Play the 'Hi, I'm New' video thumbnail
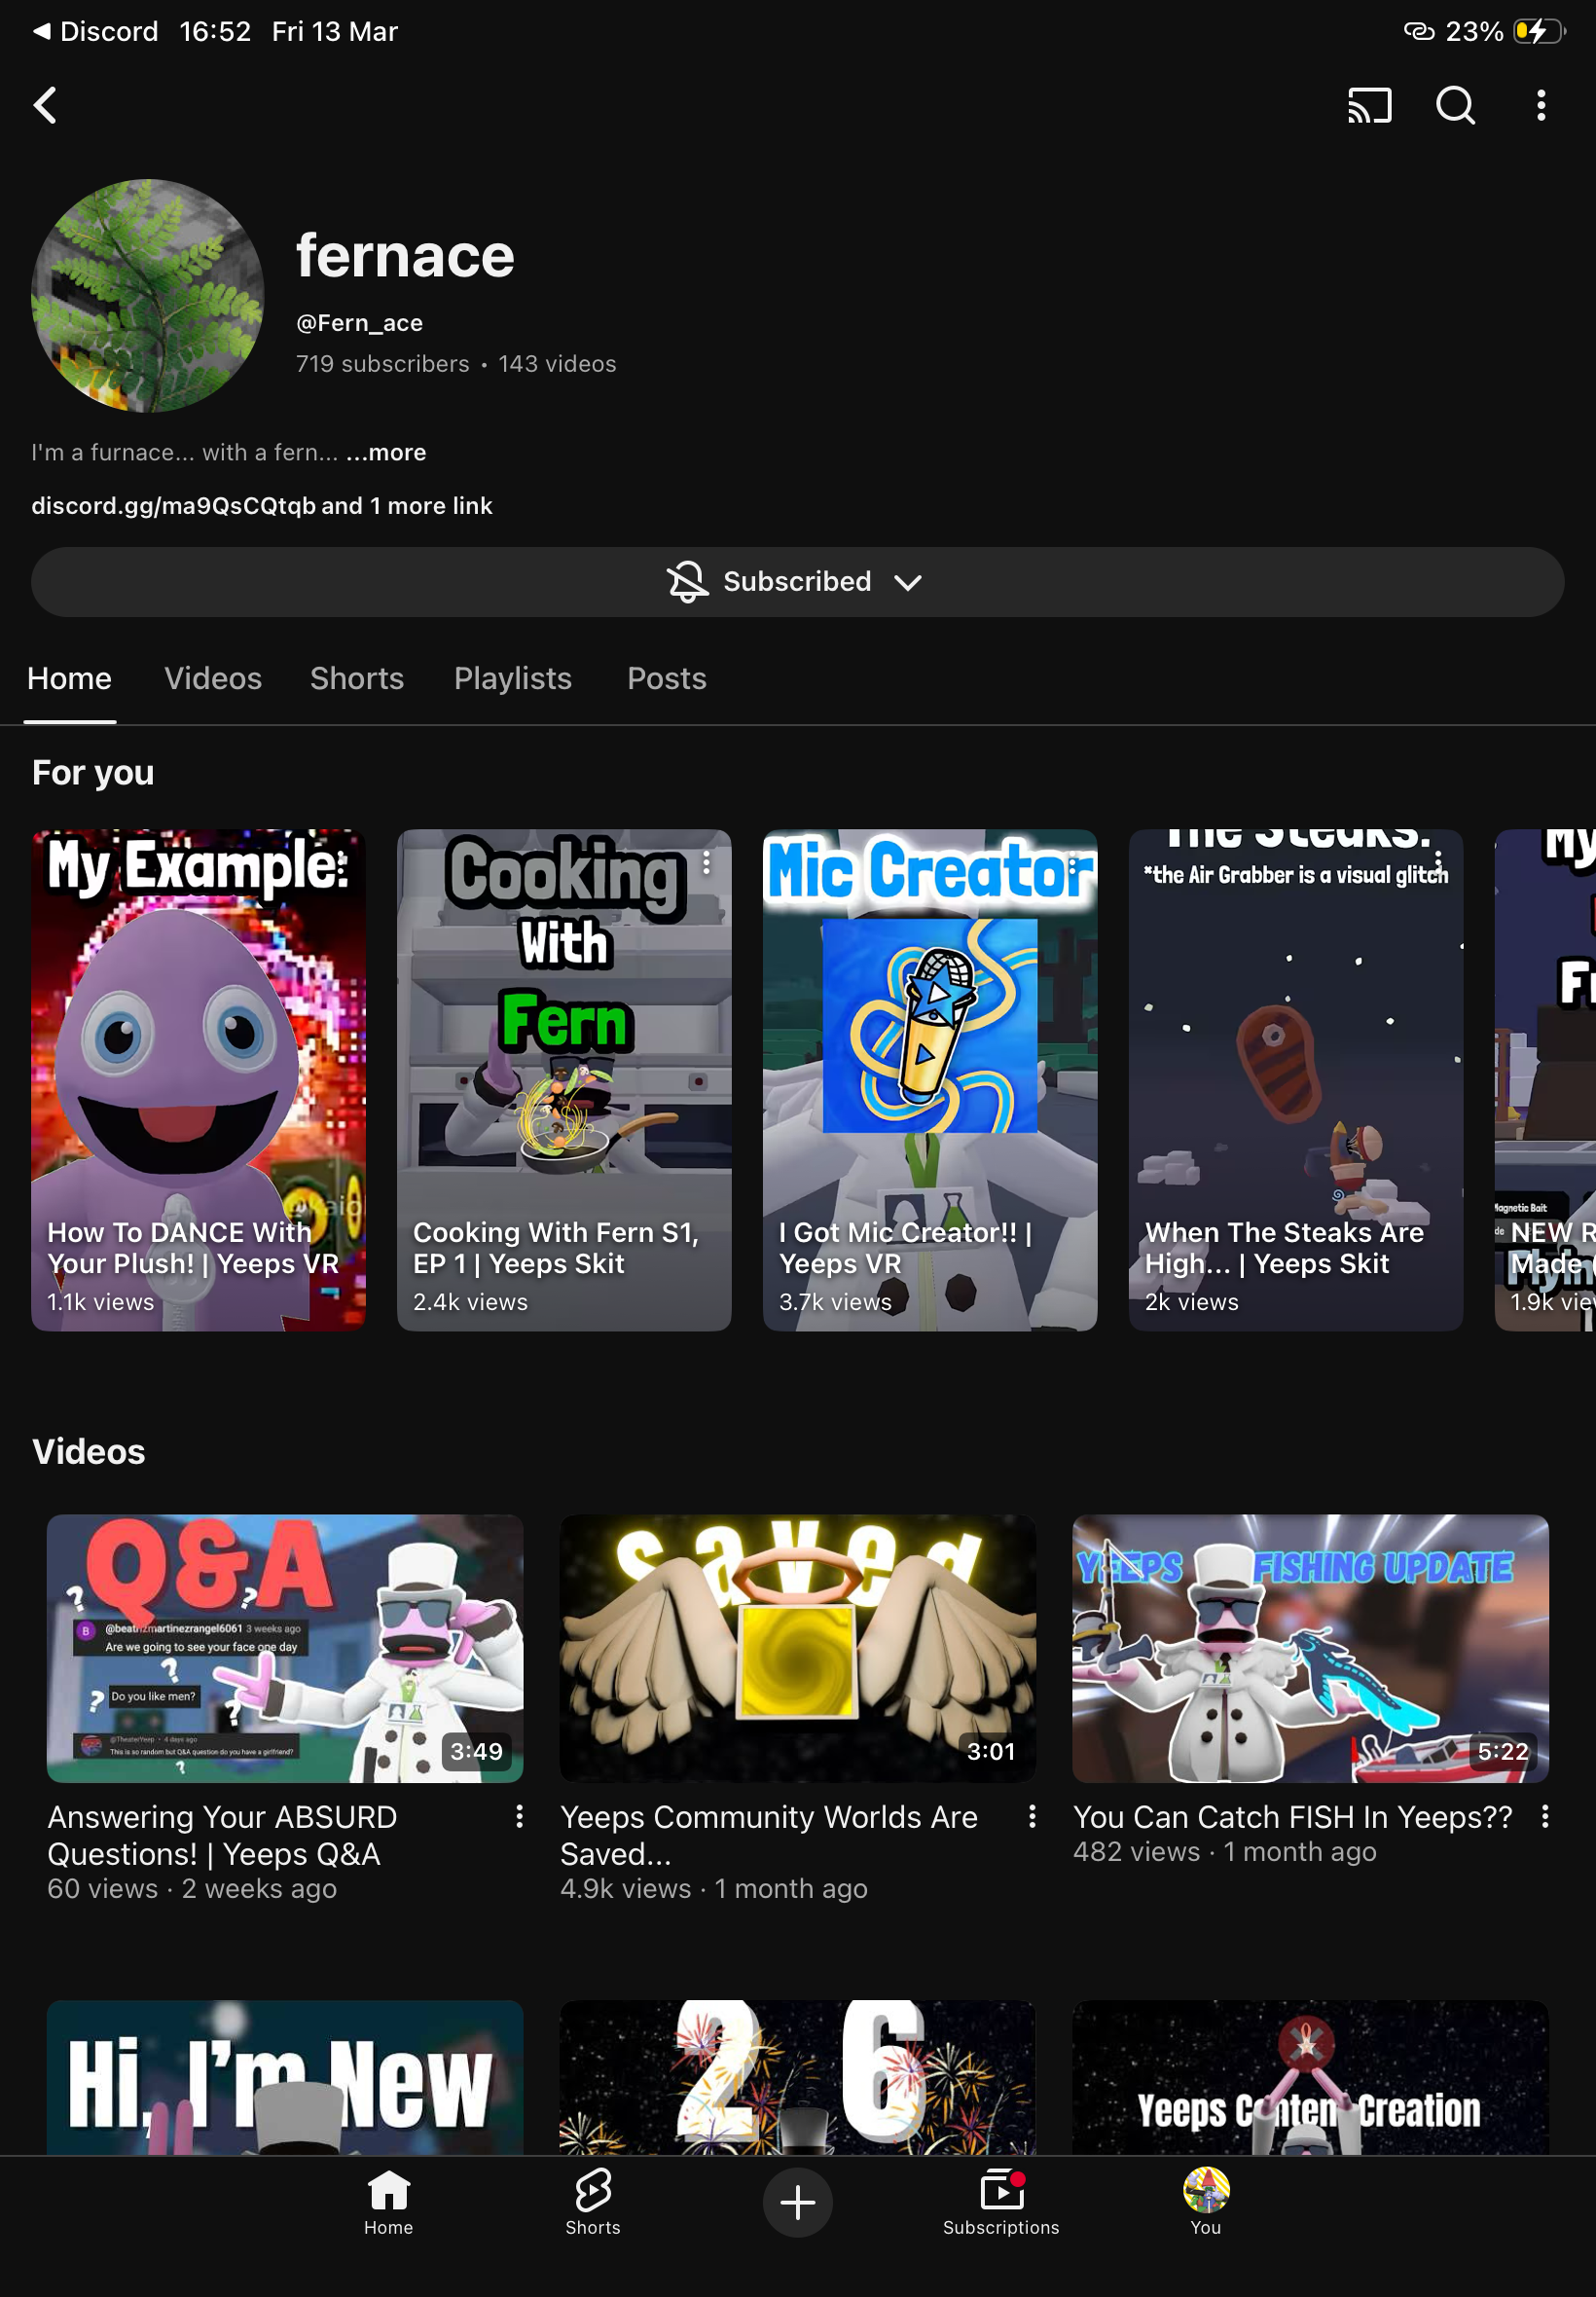1596x2297 pixels. (x=285, y=2077)
